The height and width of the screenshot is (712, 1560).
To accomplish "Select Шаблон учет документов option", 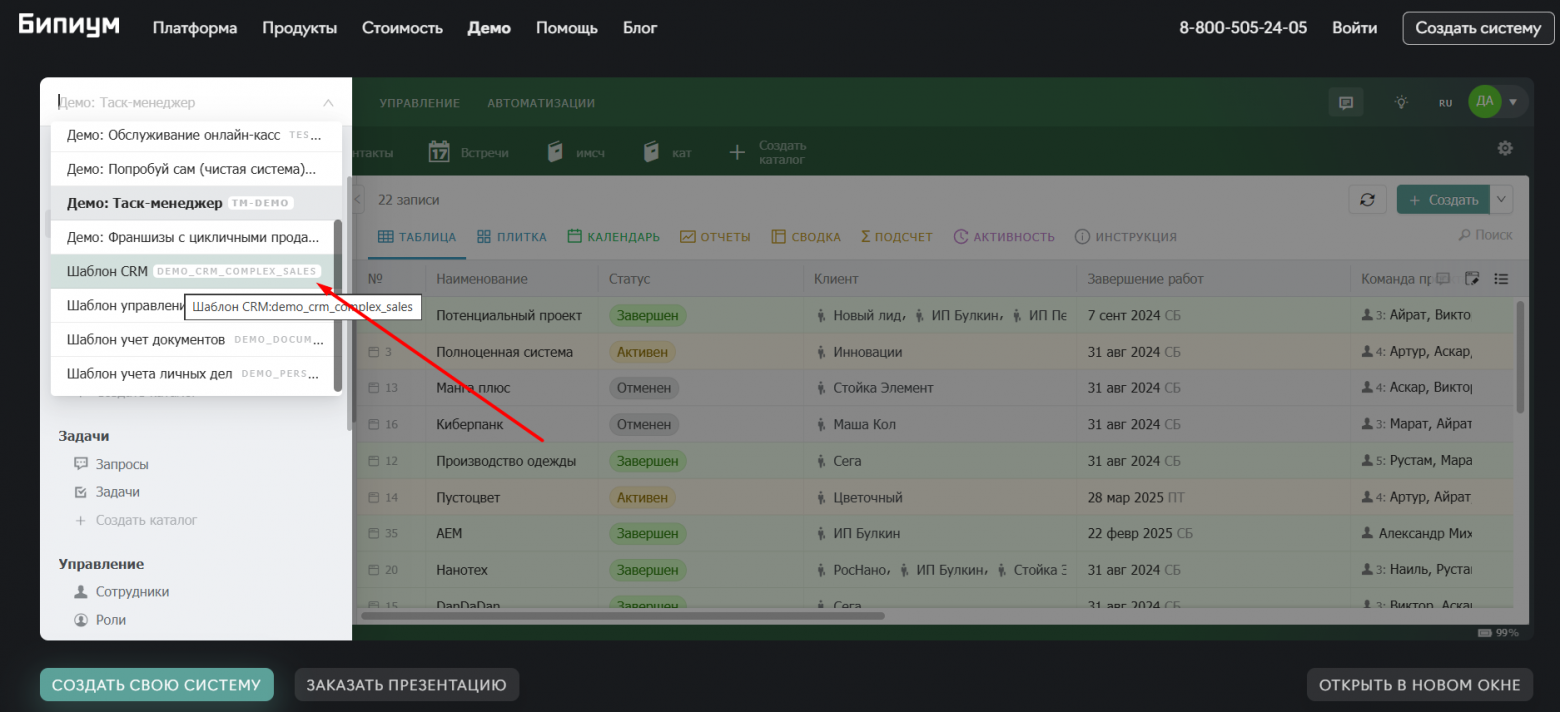I will 190,339.
